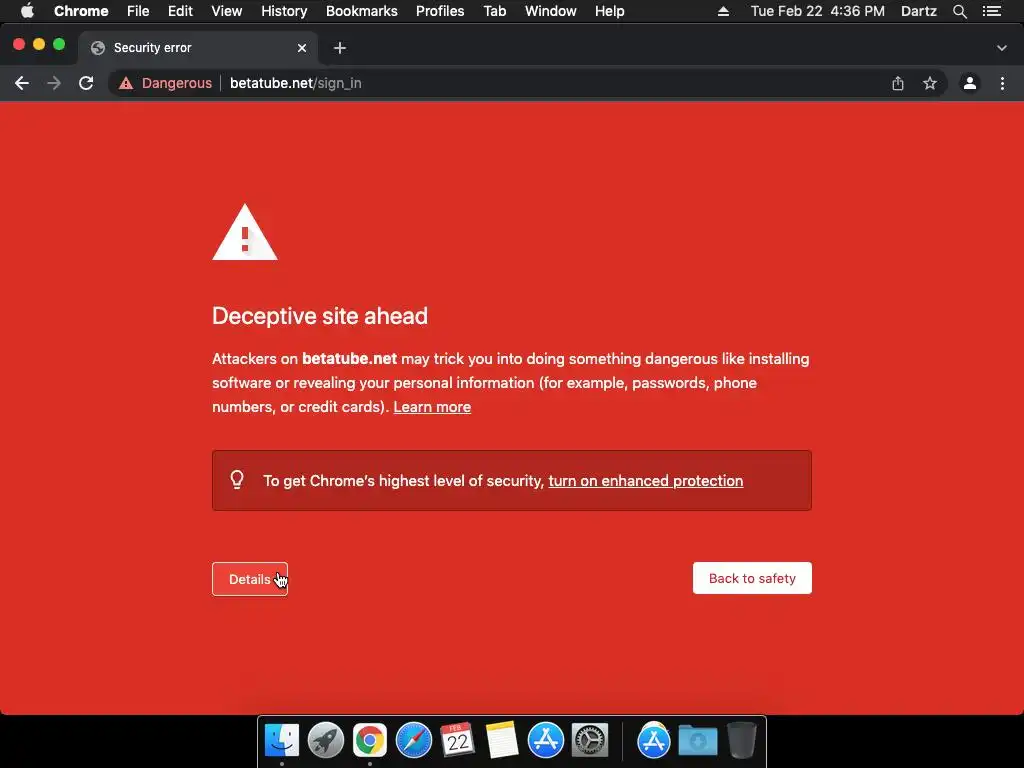Screen dimensions: 1024x768
Task: Close the Security error tab
Action: pos(302,48)
